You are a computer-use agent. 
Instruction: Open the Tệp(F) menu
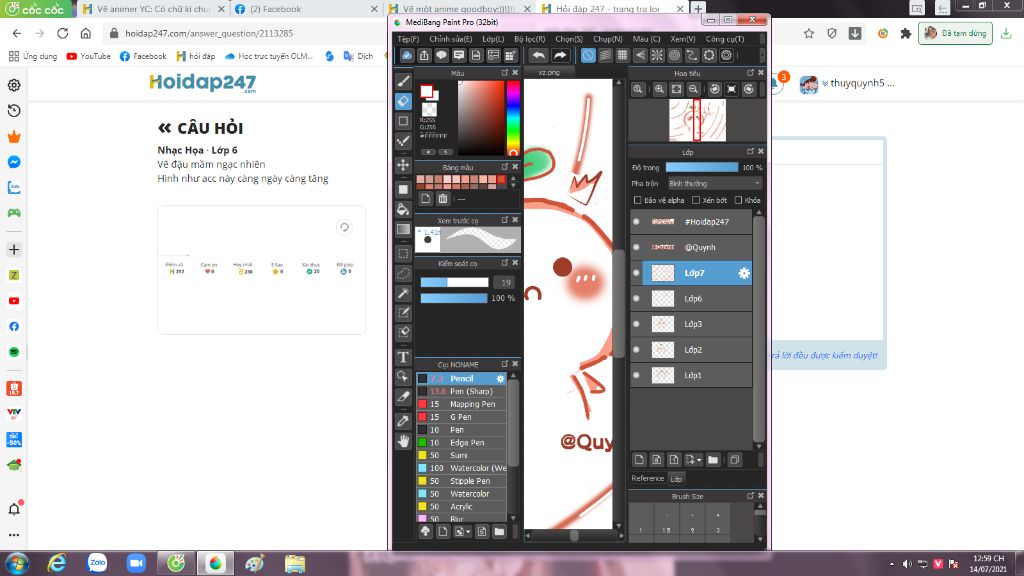(x=408, y=39)
